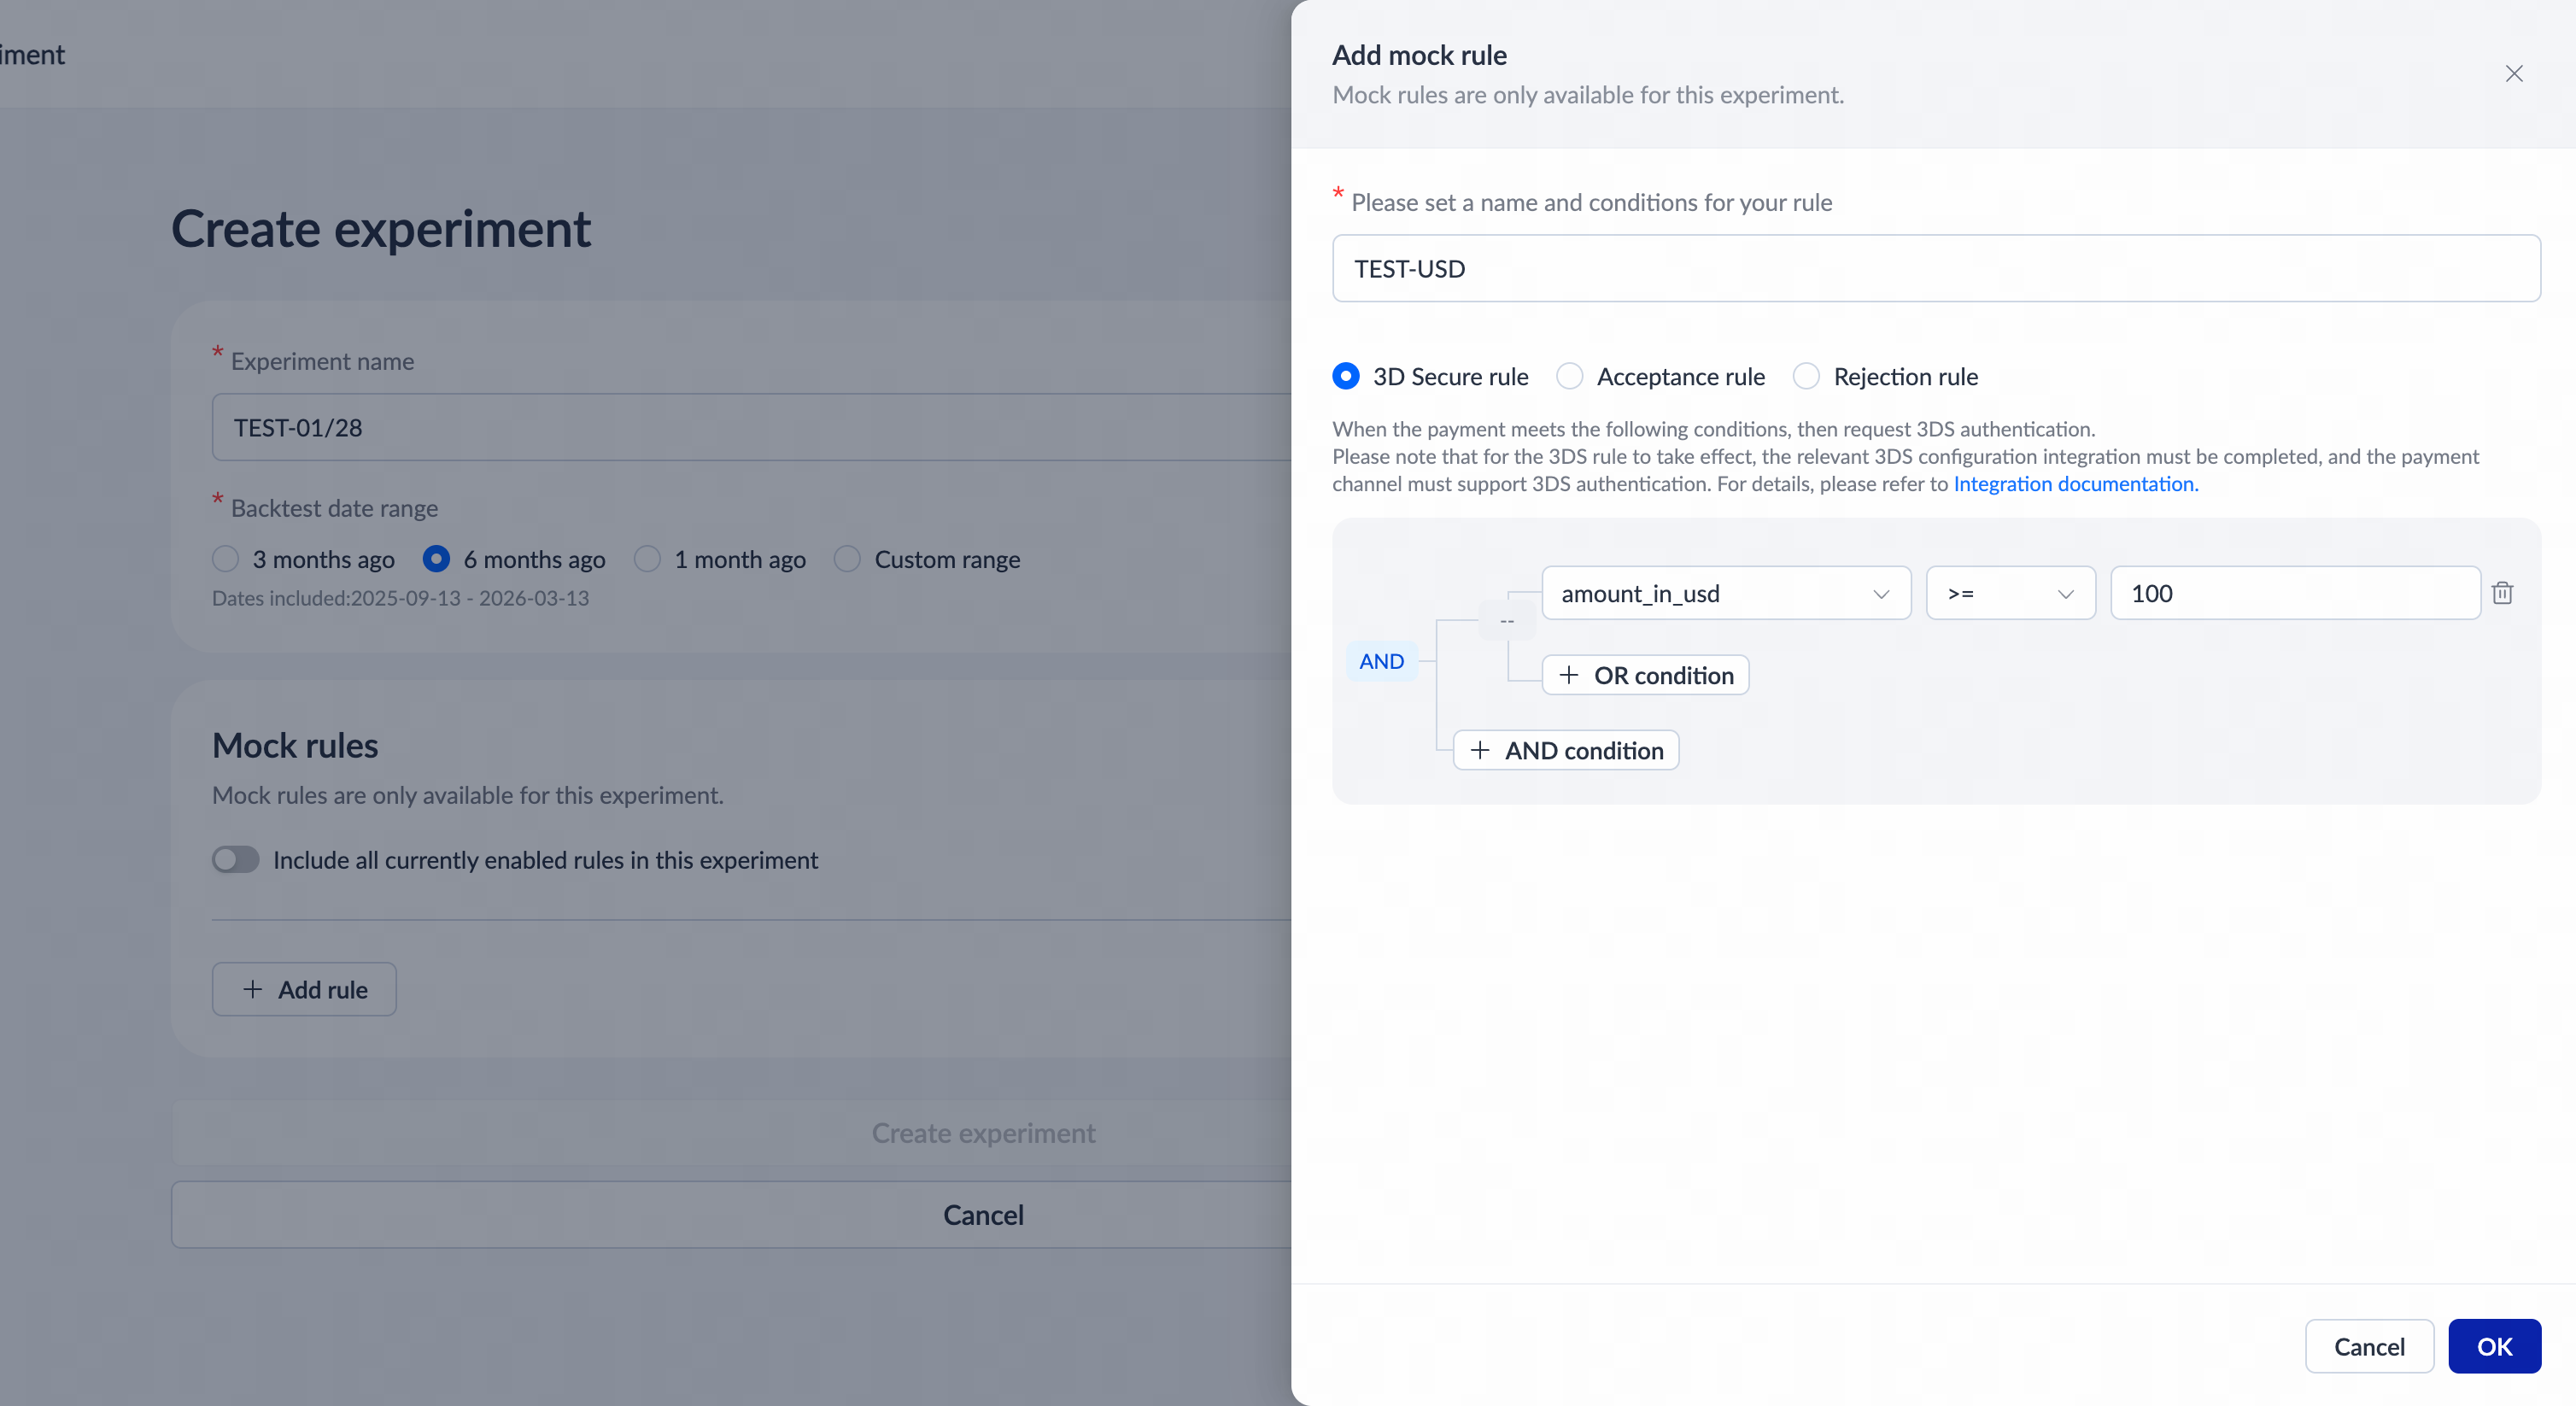Choose the Acceptance rule radio button
2576x1406 pixels.
point(1570,376)
